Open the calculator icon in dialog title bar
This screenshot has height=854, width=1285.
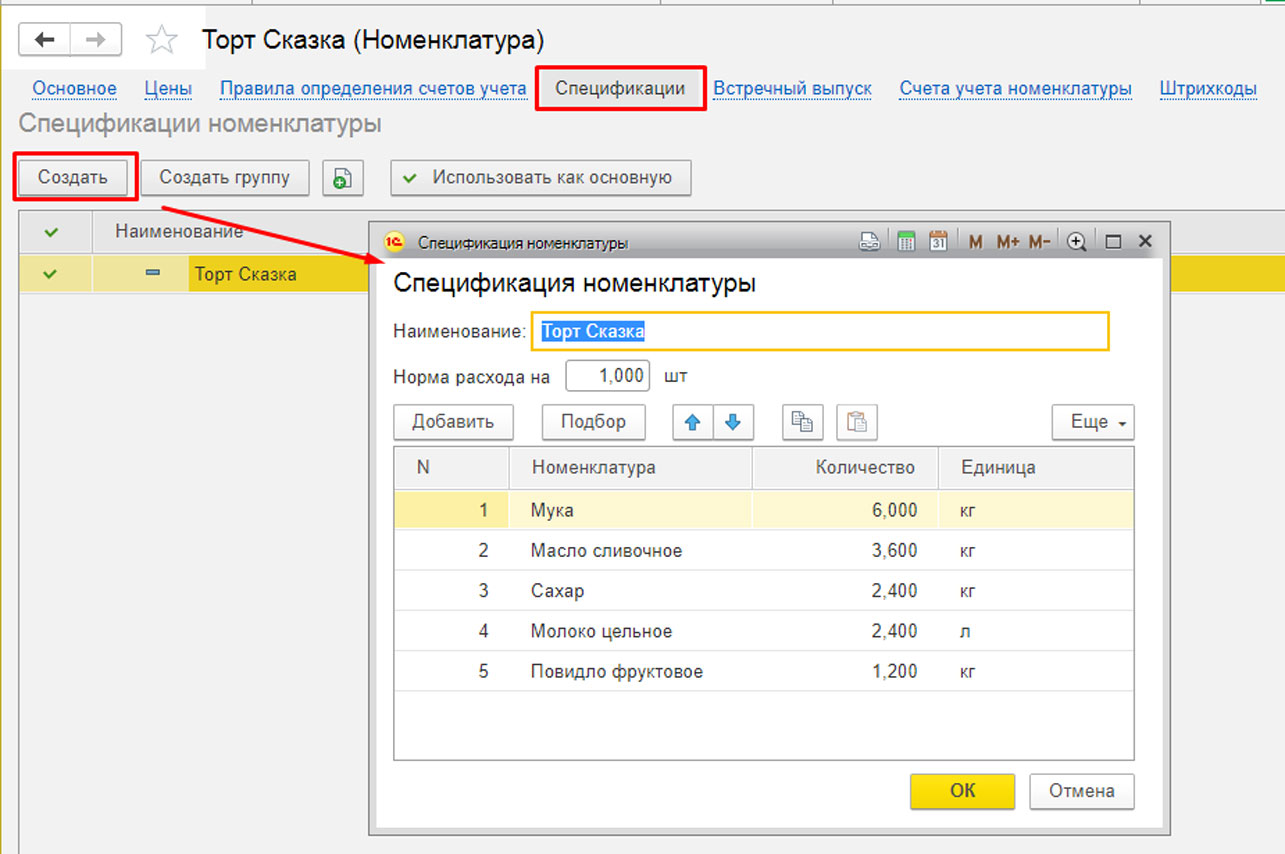(906, 242)
